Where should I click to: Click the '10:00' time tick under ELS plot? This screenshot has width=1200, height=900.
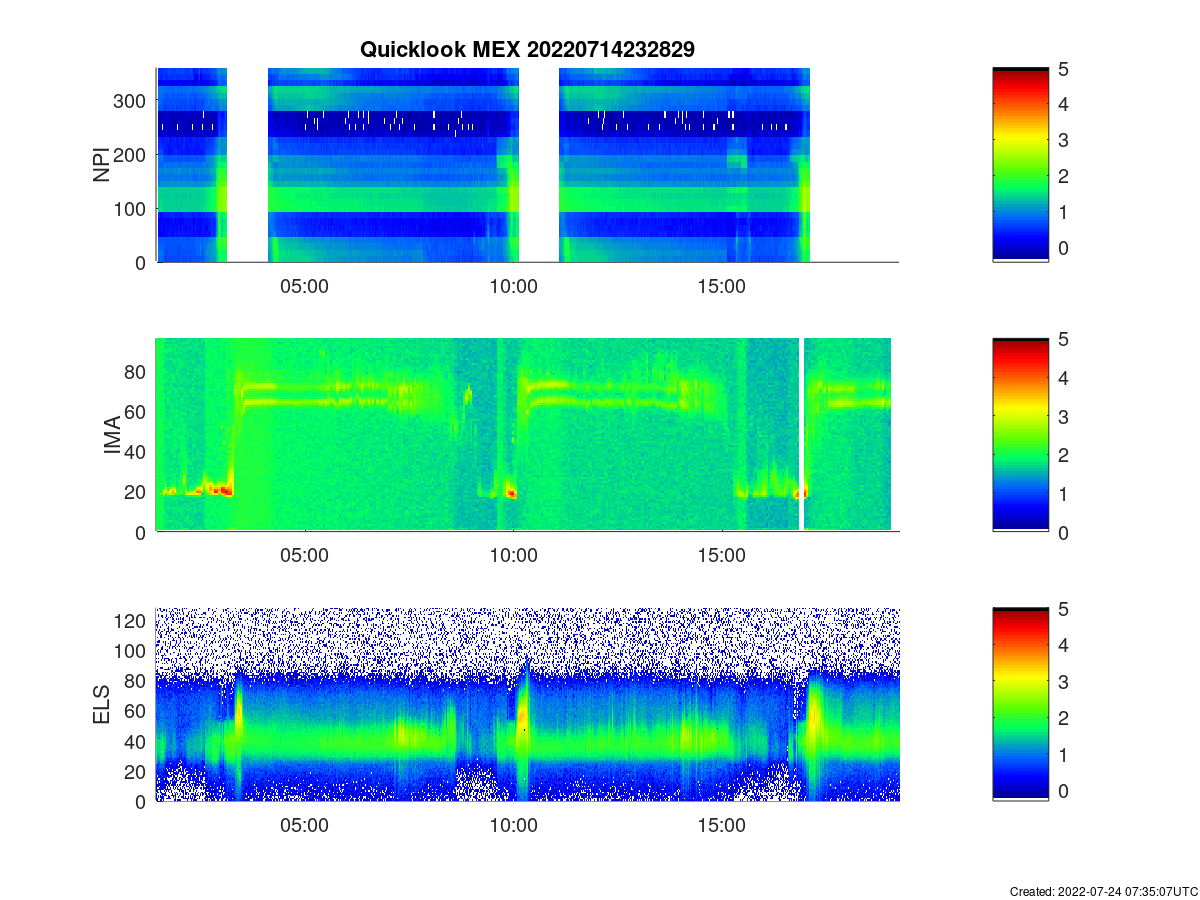point(513,826)
